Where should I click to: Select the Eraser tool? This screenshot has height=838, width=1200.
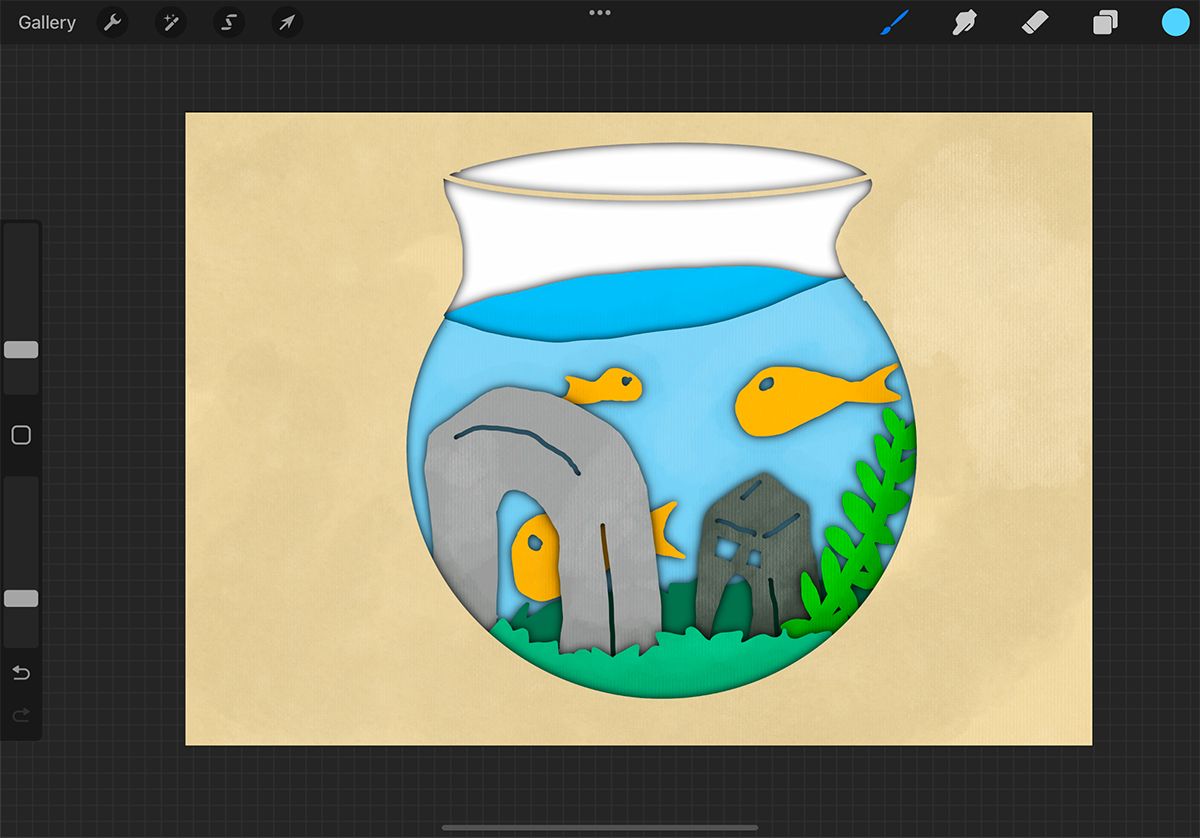point(1034,22)
